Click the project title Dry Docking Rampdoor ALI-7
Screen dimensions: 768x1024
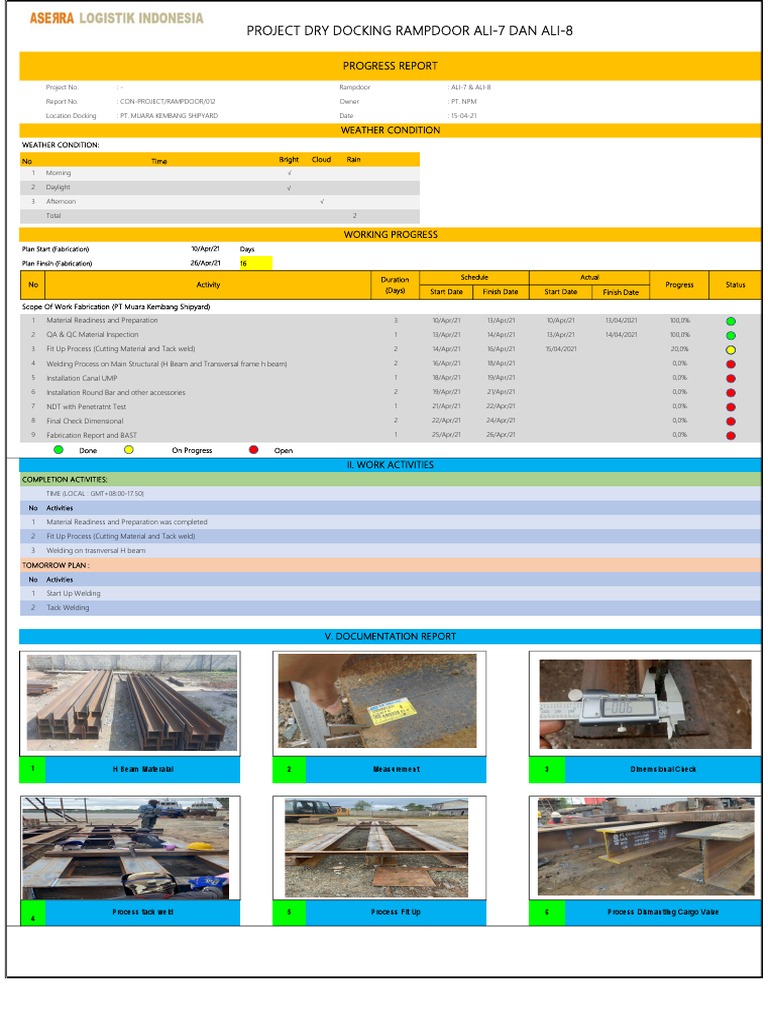pos(409,31)
